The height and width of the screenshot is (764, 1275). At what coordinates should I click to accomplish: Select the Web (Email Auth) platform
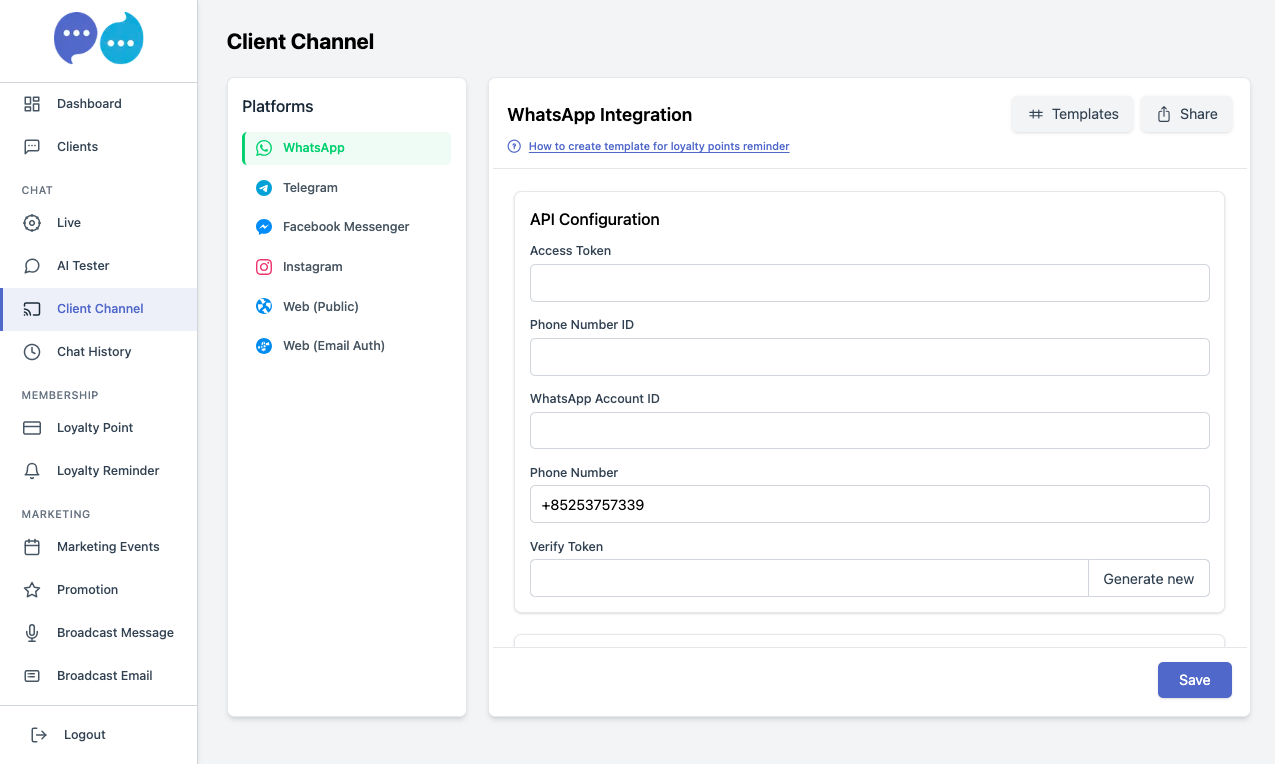346,346
